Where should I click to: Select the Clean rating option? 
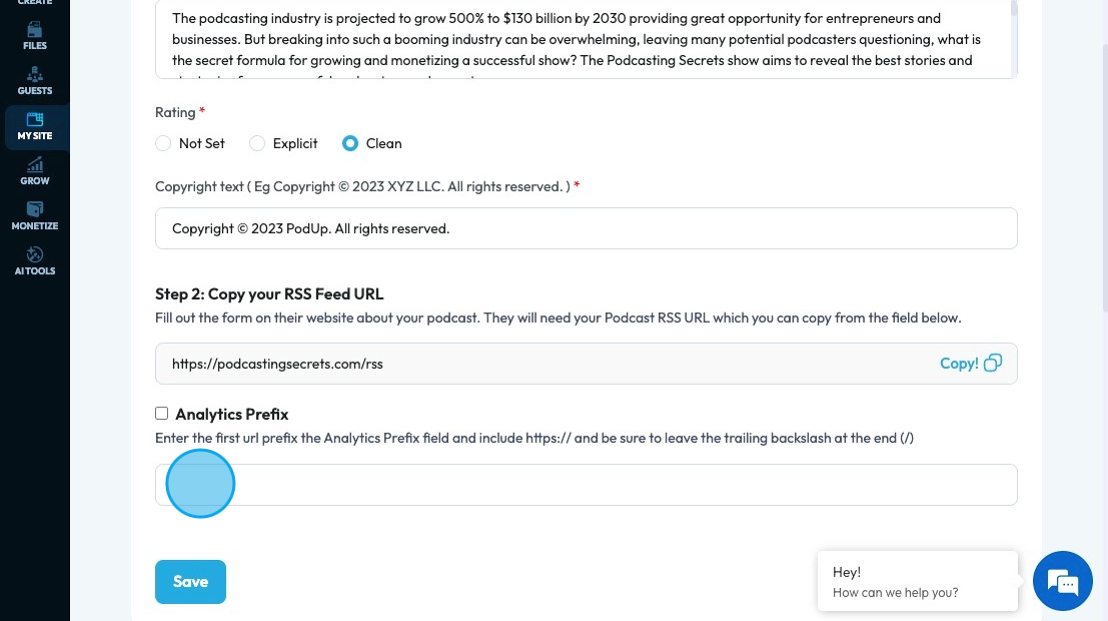350,144
